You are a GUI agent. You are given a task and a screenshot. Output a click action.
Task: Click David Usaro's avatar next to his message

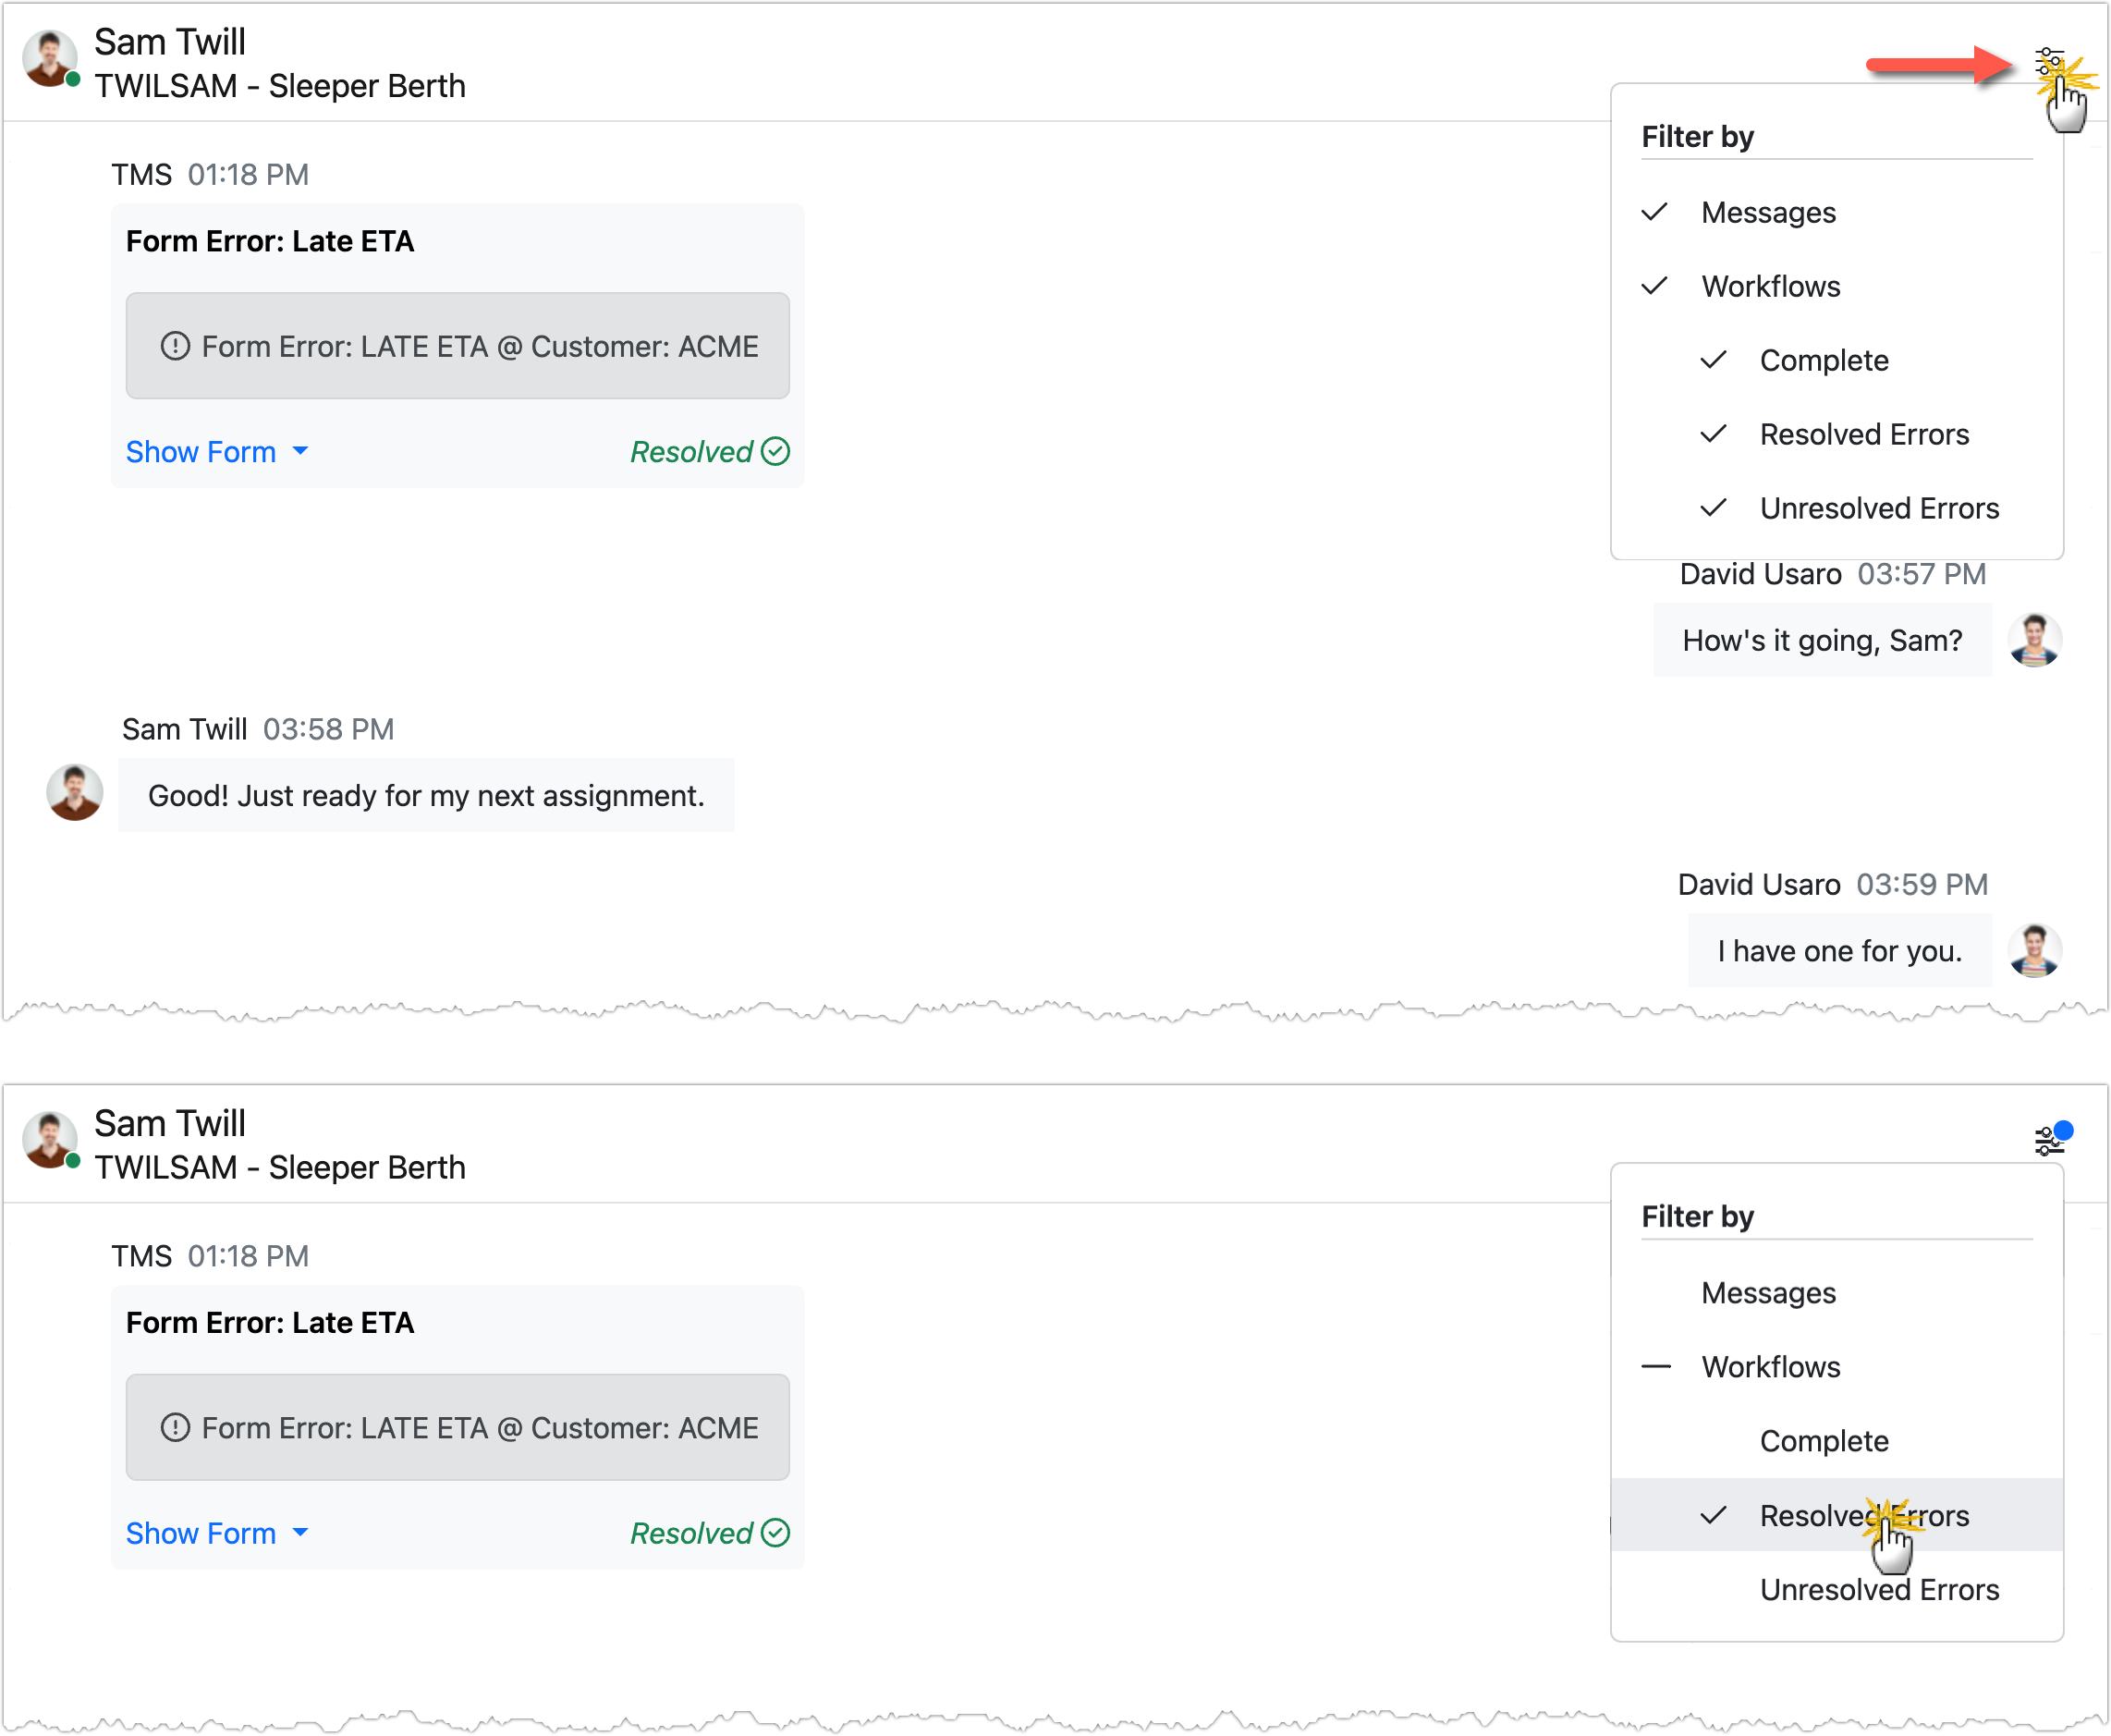2036,640
